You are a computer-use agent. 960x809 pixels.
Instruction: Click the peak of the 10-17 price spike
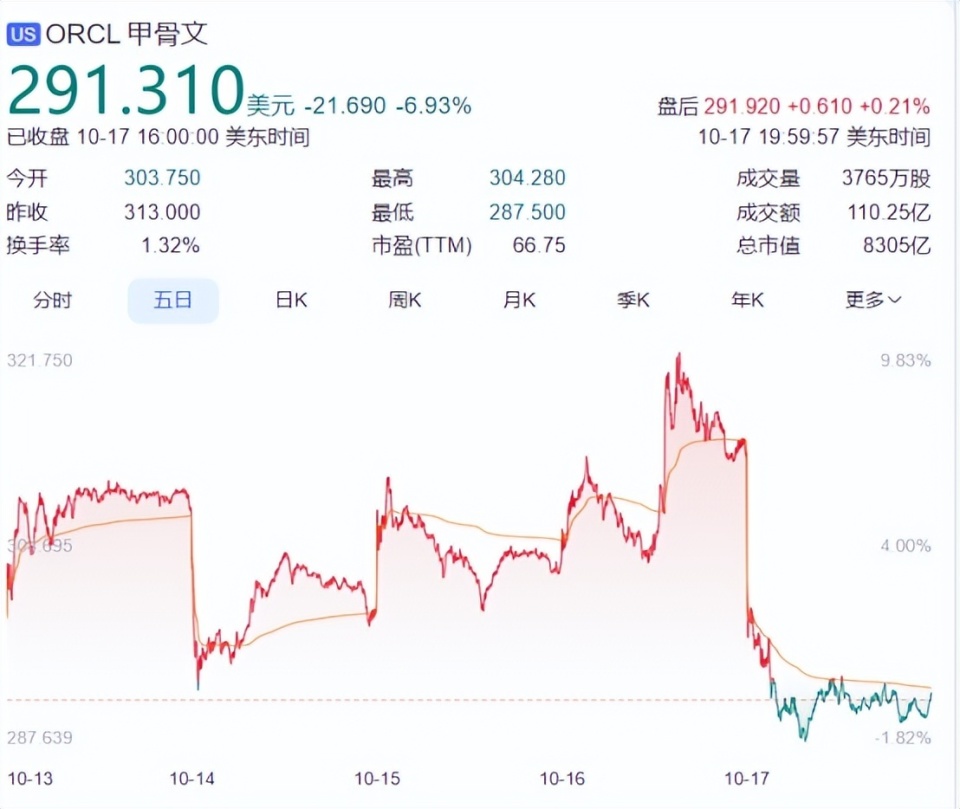pyautogui.click(x=681, y=355)
